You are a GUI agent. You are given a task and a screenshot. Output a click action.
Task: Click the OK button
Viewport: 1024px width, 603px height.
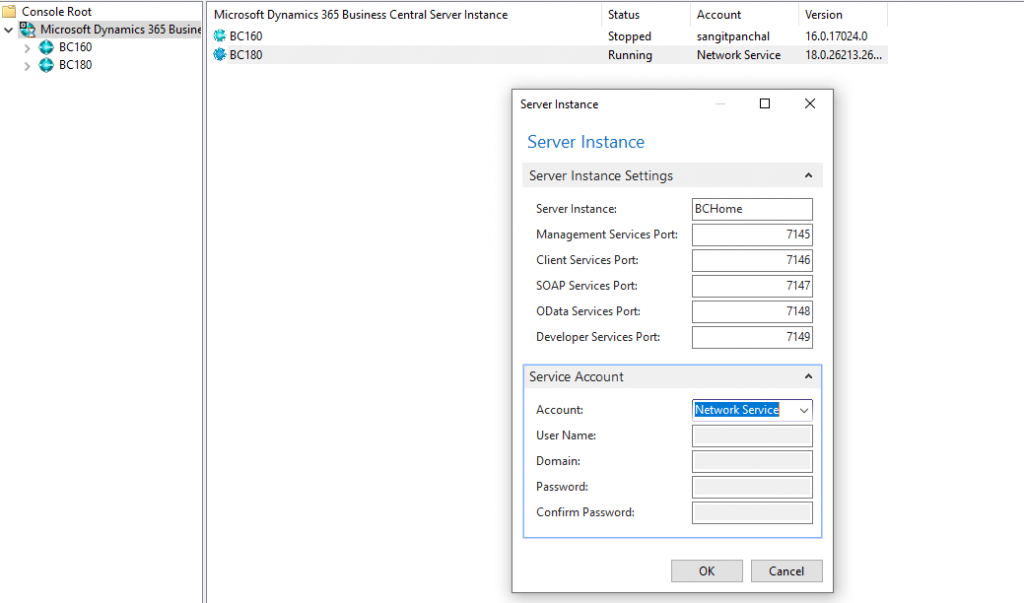(707, 571)
